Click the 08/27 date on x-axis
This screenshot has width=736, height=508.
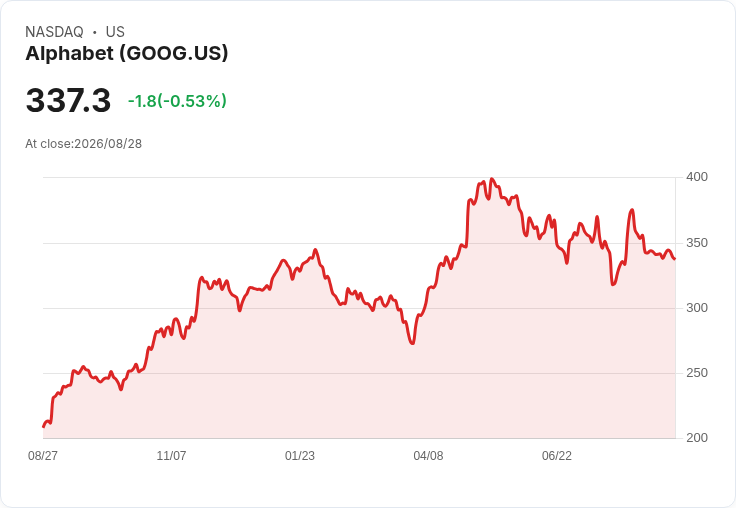click(x=43, y=456)
